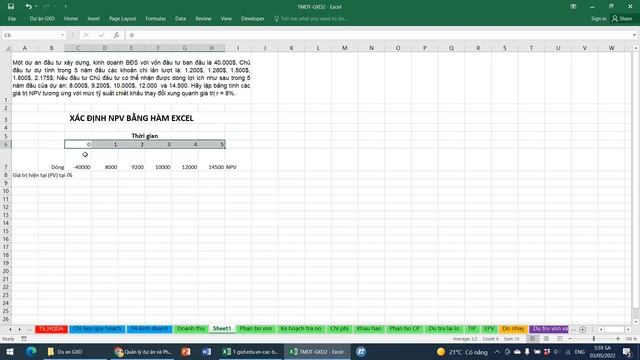The image size is (640, 360).
Task: Switch to the Insert ribbon tab
Action: (x=93, y=19)
